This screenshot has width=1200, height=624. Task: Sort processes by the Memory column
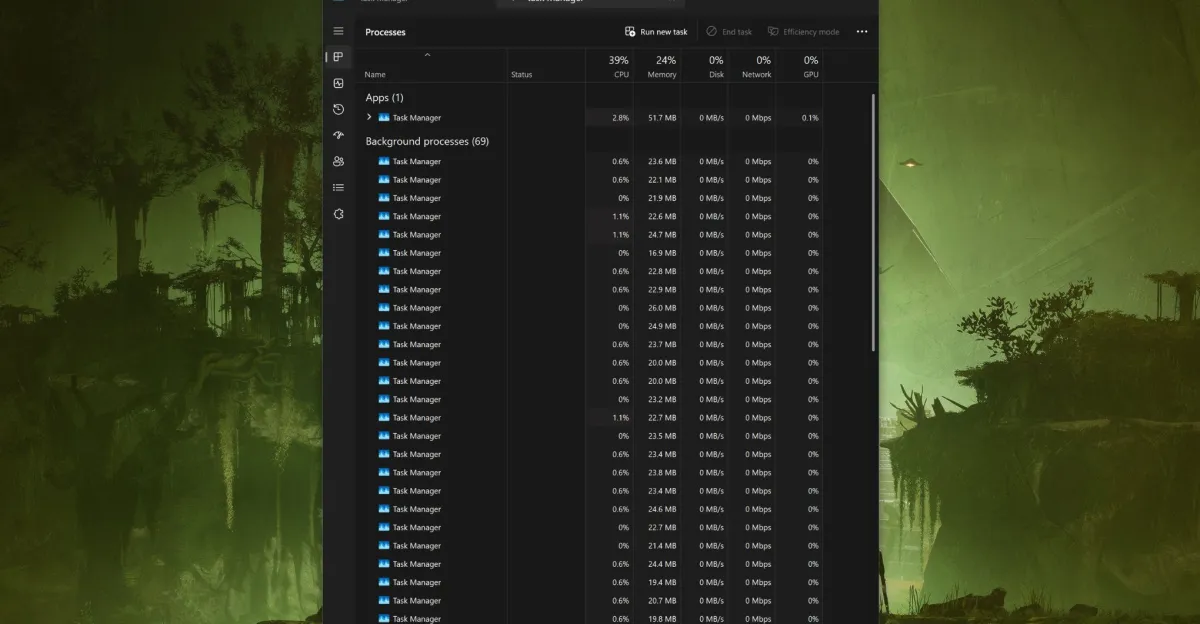point(660,67)
